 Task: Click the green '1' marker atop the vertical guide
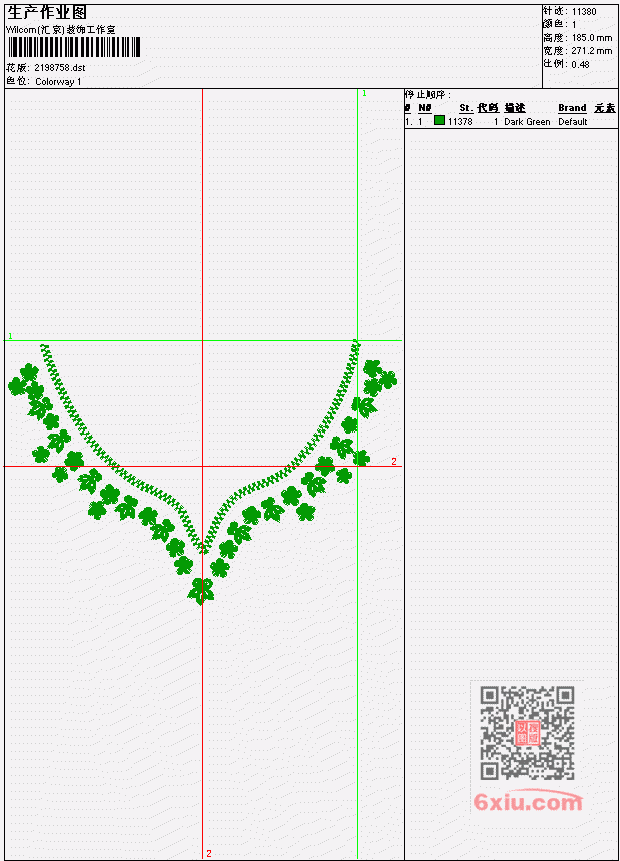[x=364, y=93]
